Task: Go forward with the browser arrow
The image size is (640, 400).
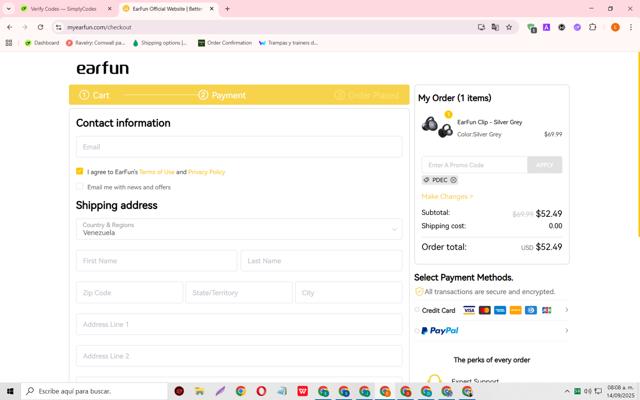Action: (25, 27)
